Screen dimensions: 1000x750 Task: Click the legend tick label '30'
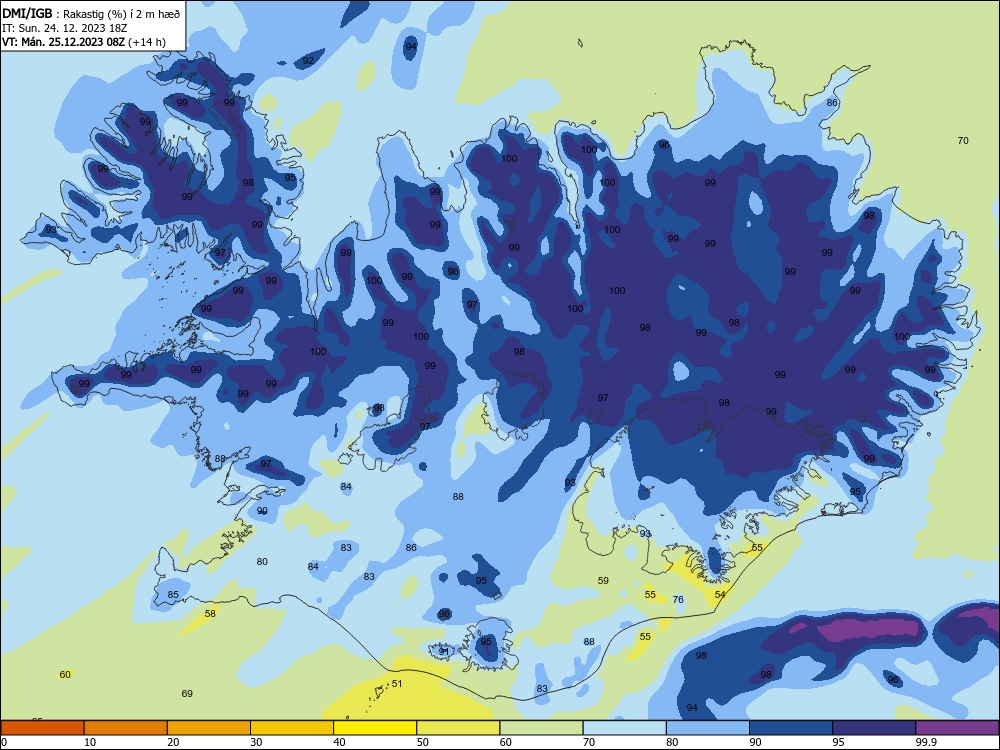[x=256, y=742]
